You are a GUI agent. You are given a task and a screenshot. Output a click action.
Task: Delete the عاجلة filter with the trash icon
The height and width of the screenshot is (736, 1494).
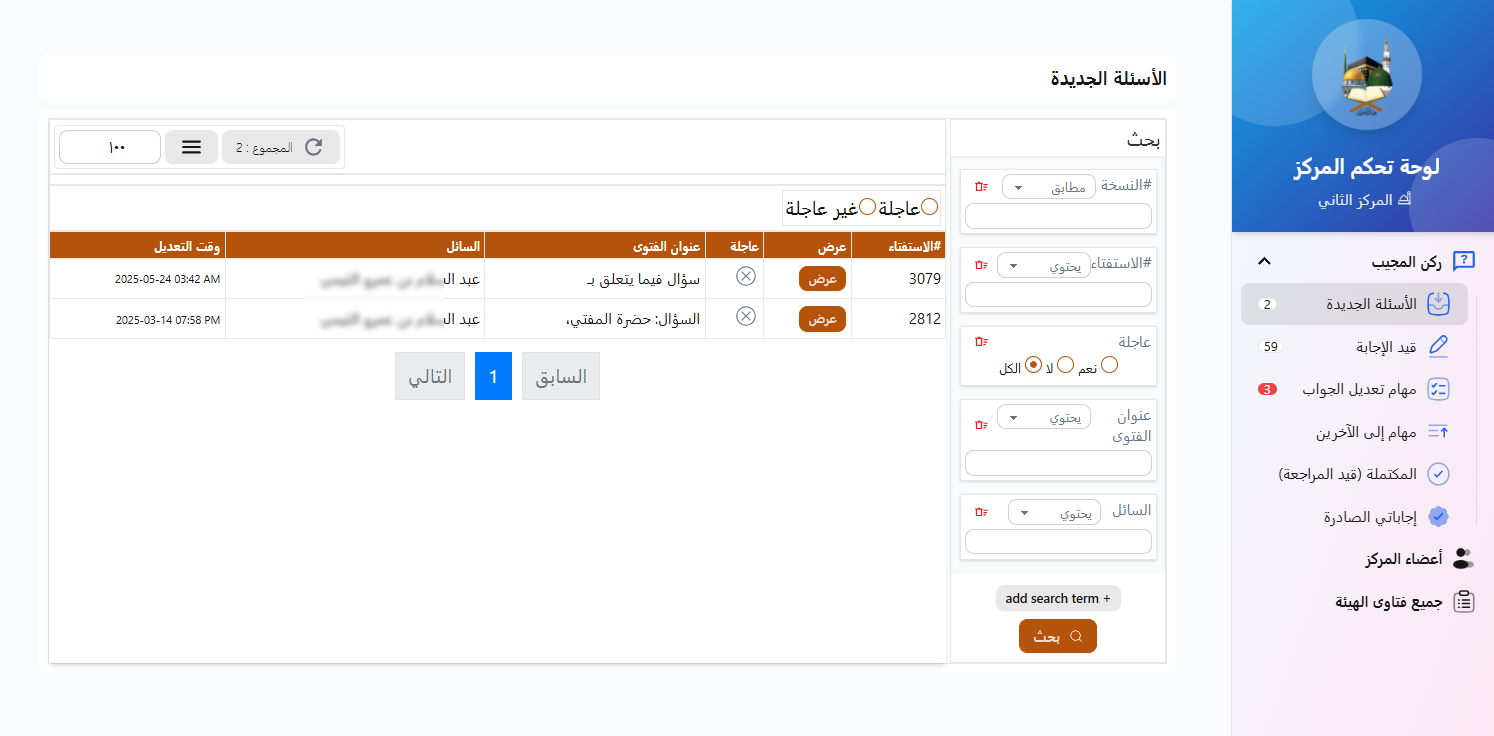[x=979, y=342]
